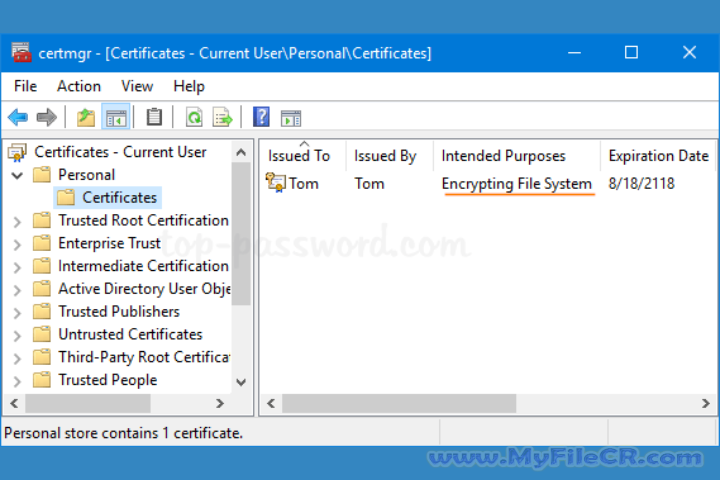Select Trusted Root Certification tree item
720x480 pixels.
pyautogui.click(x=143, y=220)
